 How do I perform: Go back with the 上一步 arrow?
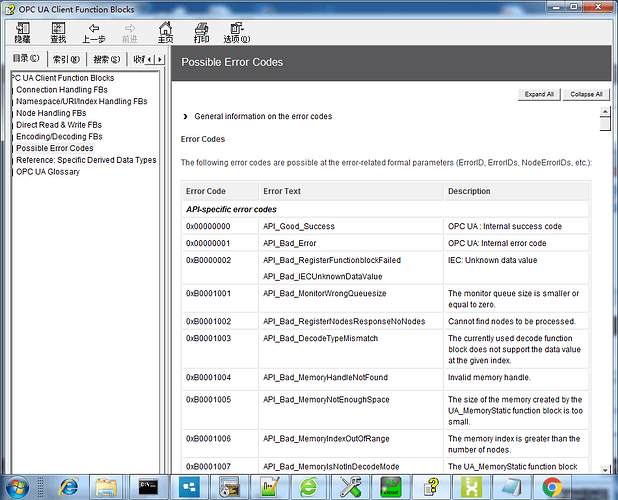(x=94, y=33)
